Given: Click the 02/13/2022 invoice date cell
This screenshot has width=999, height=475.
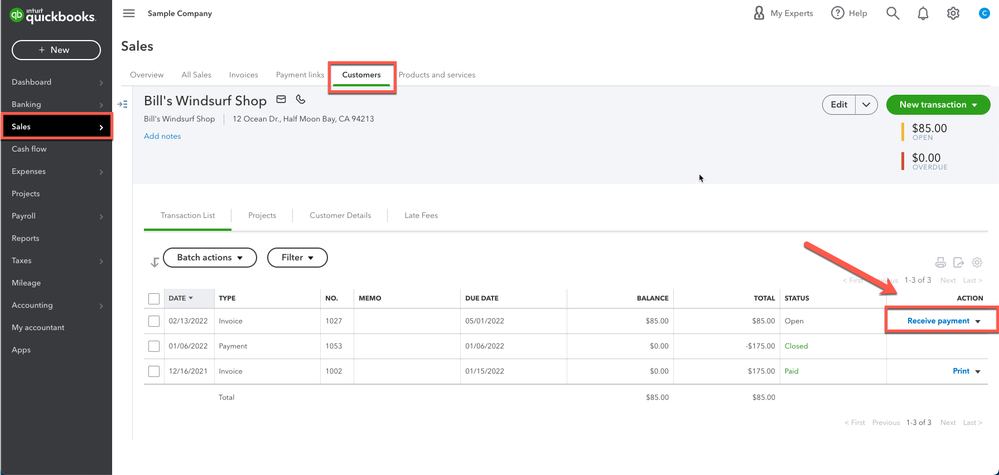Looking at the screenshot, I should pyautogui.click(x=188, y=322).
